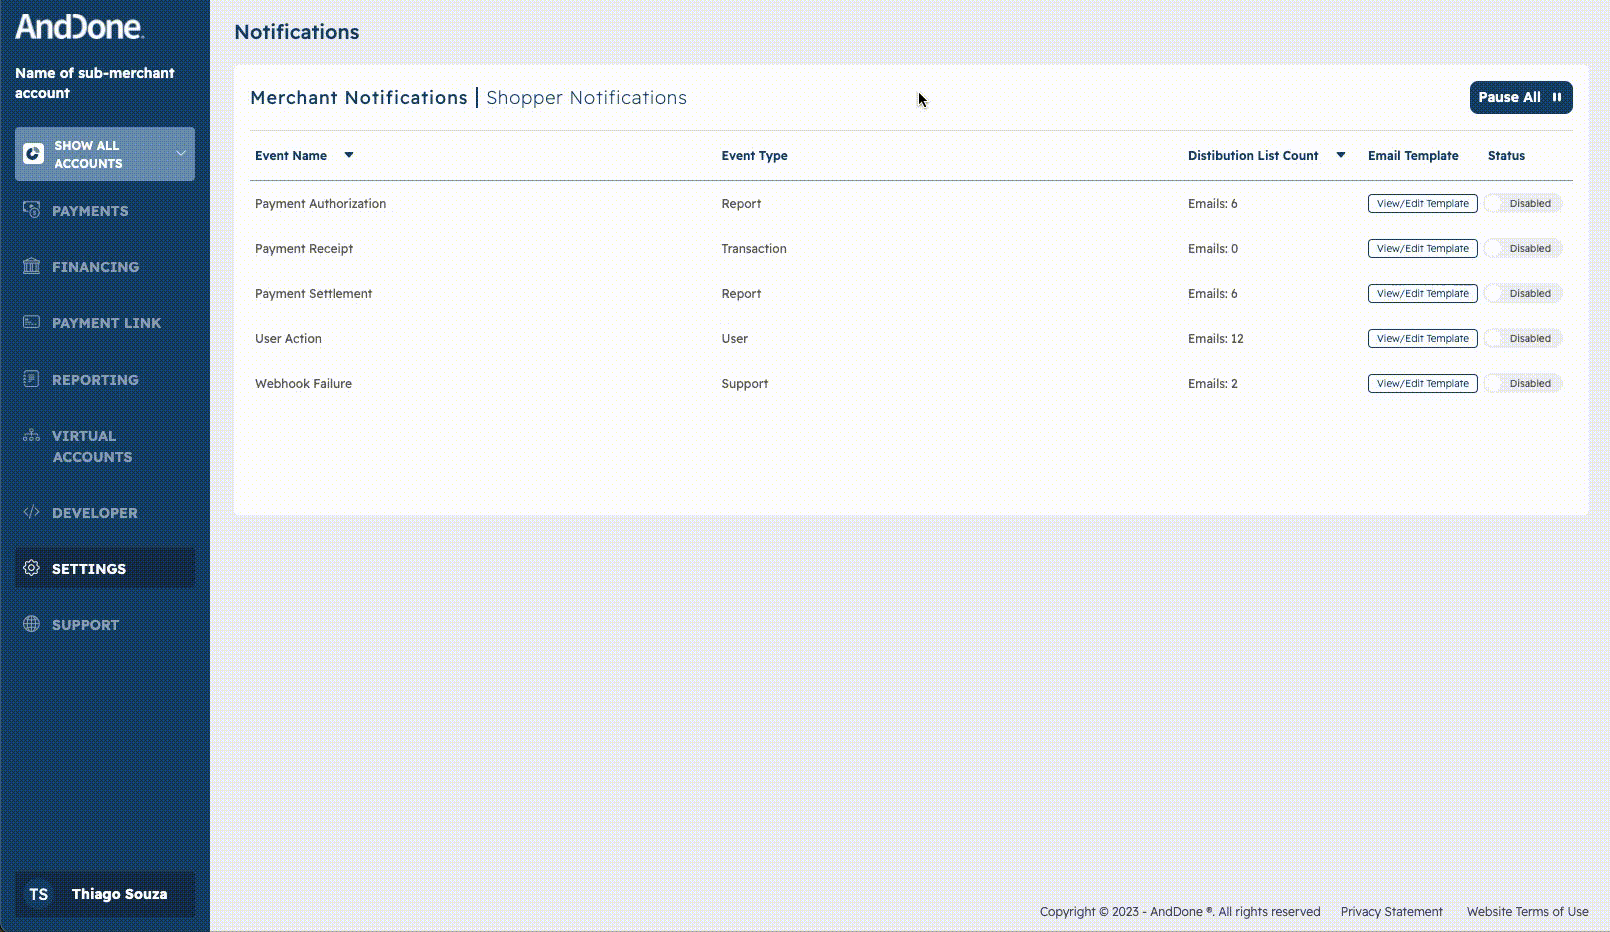
Task: Toggle Payment Receipt notification status
Action: click(1522, 248)
